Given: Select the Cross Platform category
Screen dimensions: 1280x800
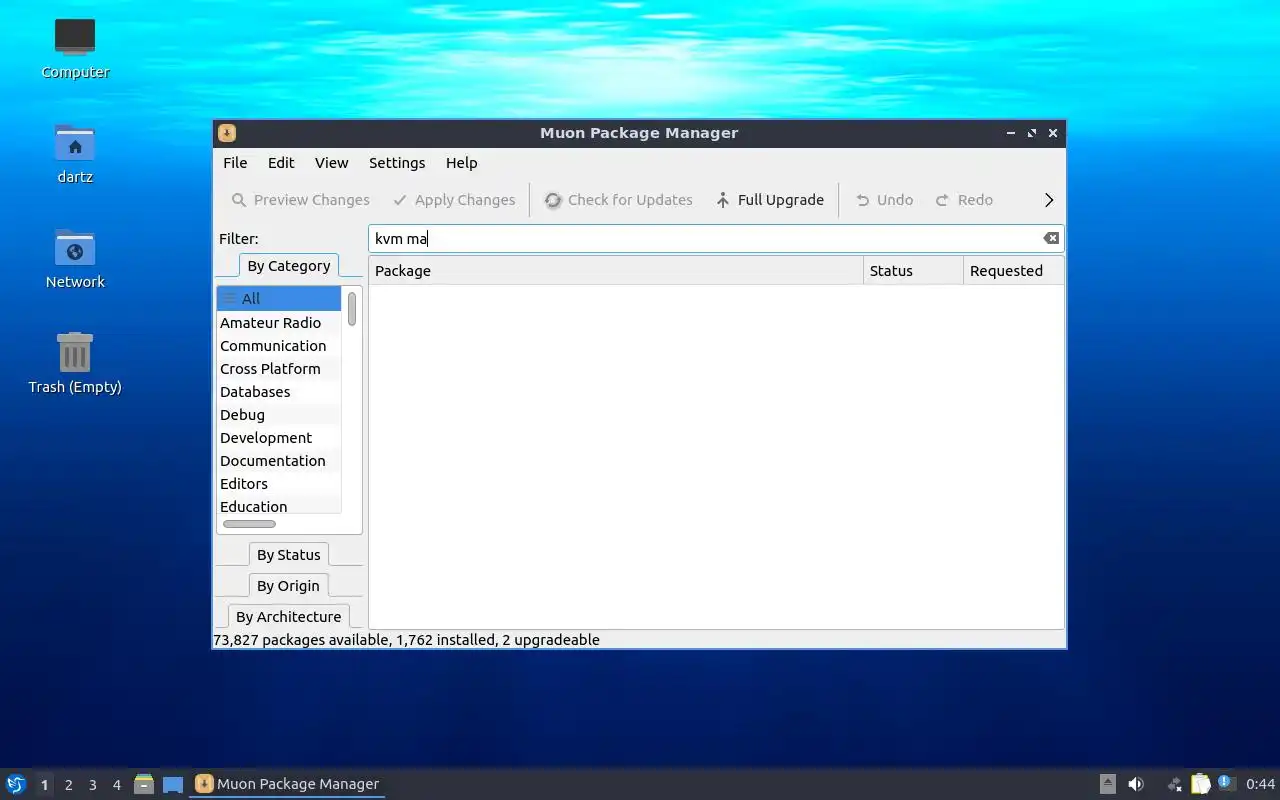Looking at the screenshot, I should [279, 369].
